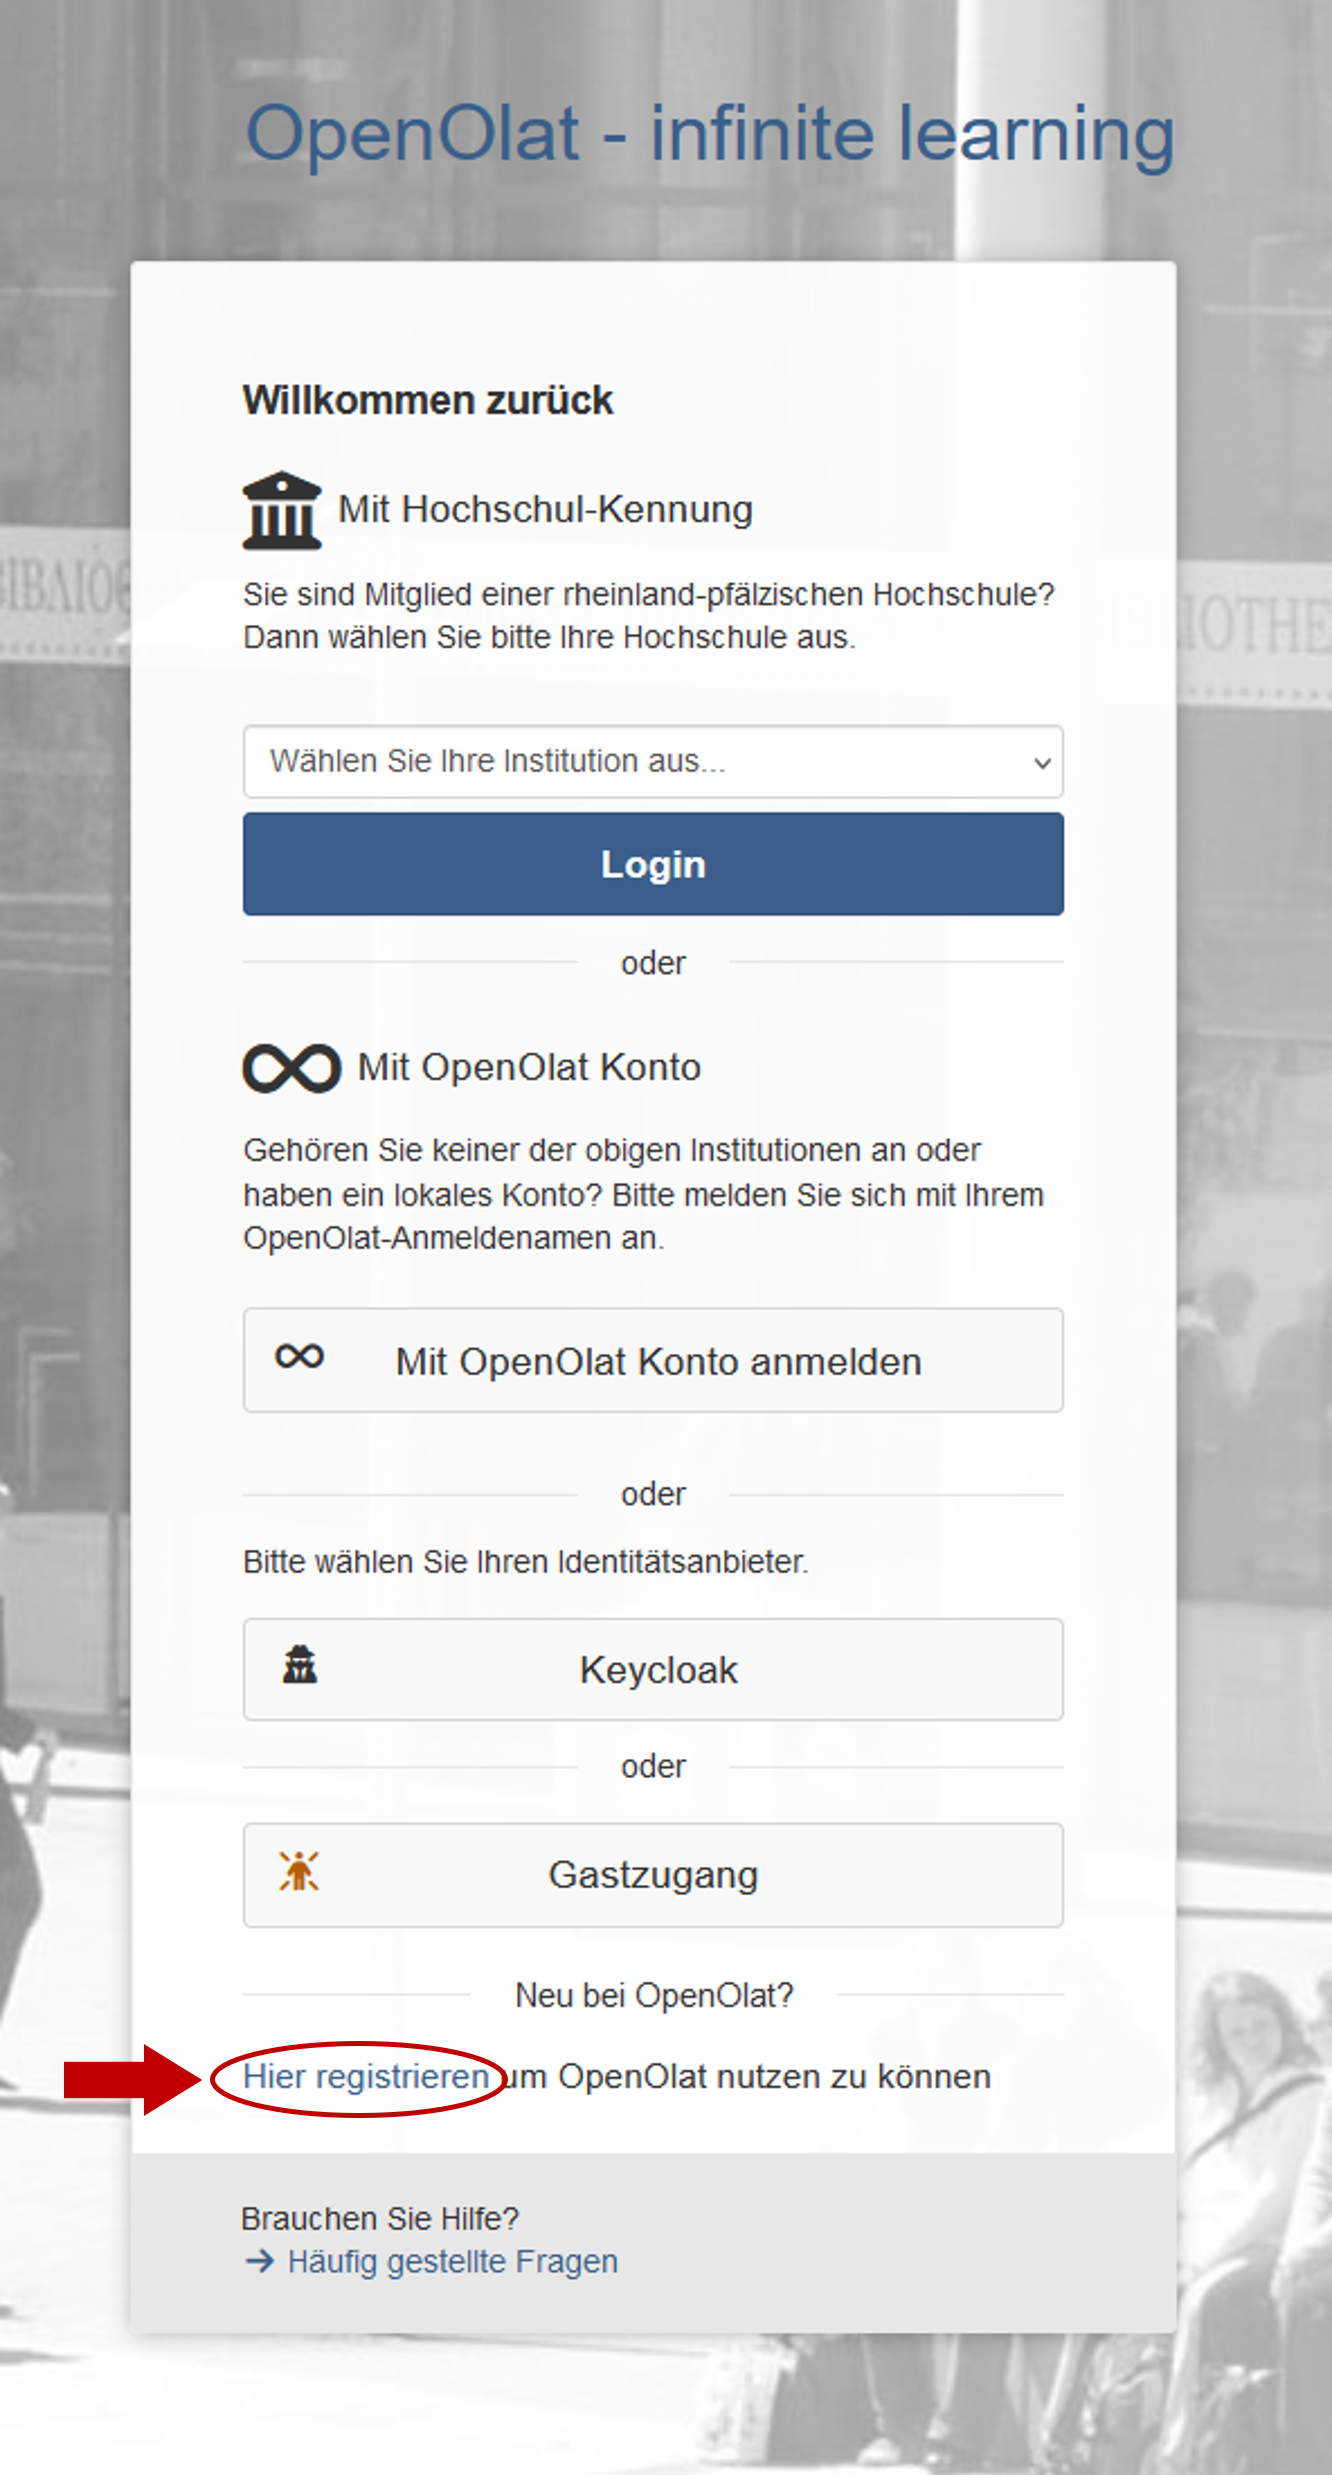
Task: Click arrow icon beside Häufig gestellte Fragen
Action: [260, 2261]
